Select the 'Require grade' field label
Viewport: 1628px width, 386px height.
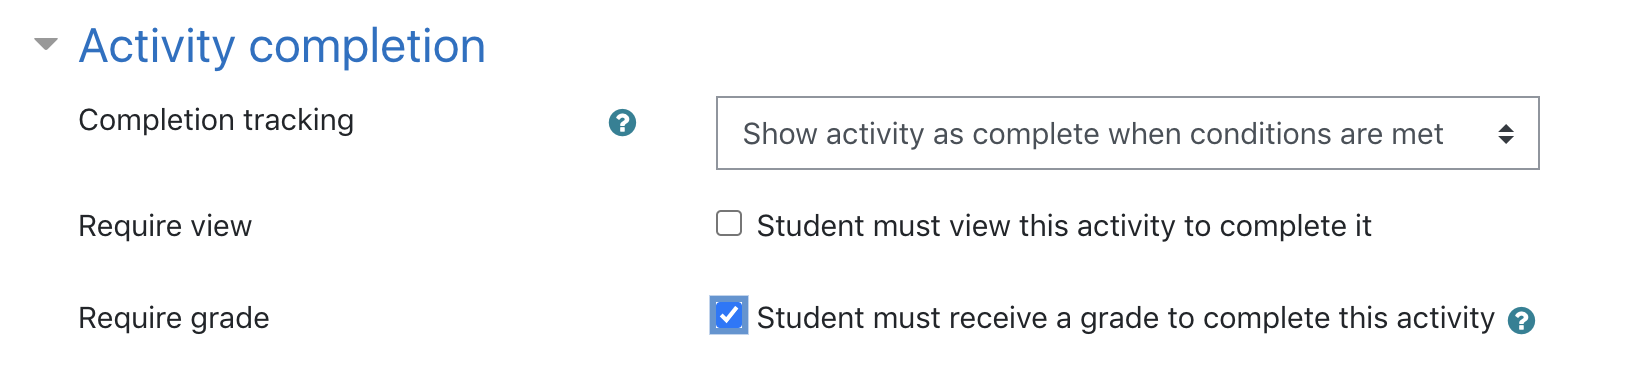(174, 318)
